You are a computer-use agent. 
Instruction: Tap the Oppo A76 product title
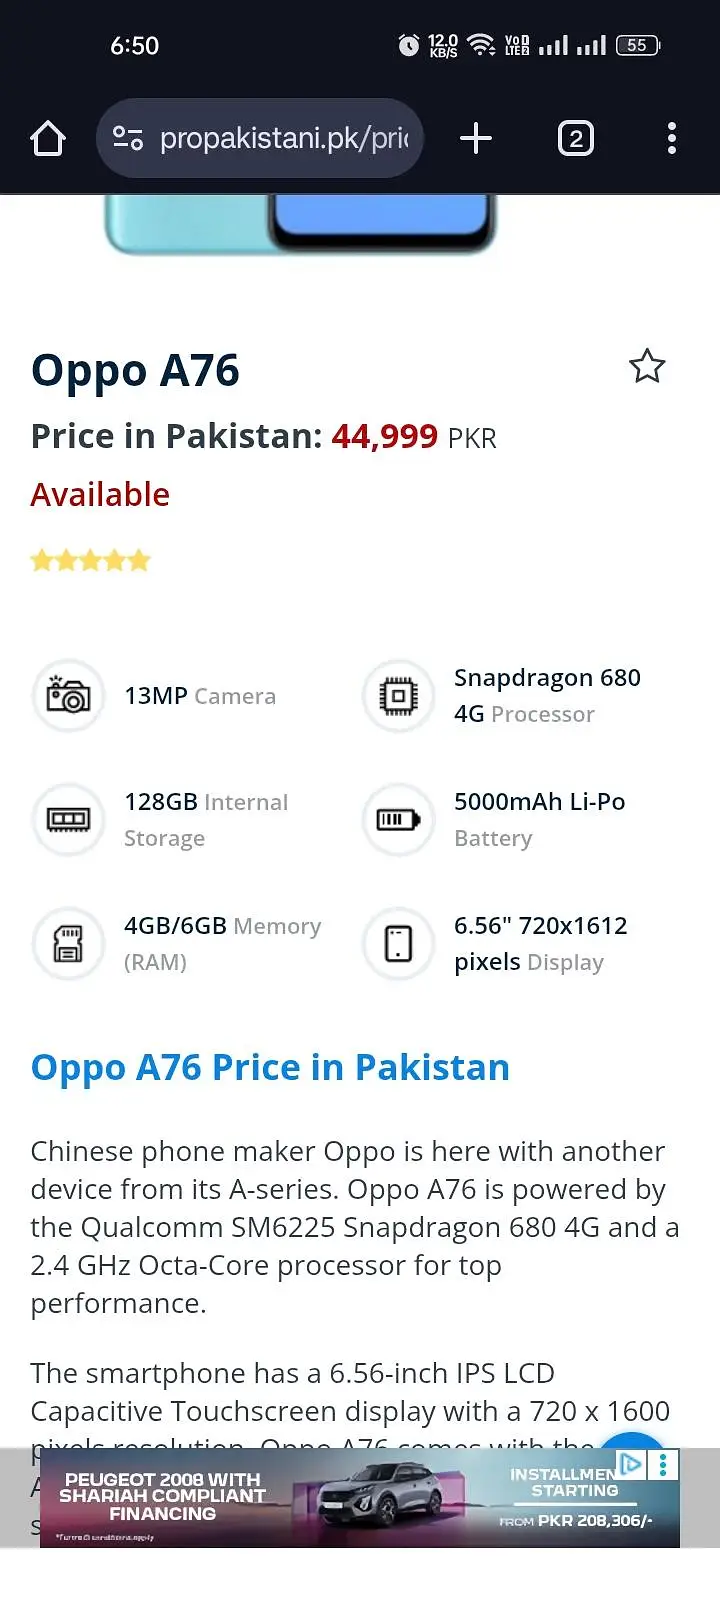coord(135,371)
